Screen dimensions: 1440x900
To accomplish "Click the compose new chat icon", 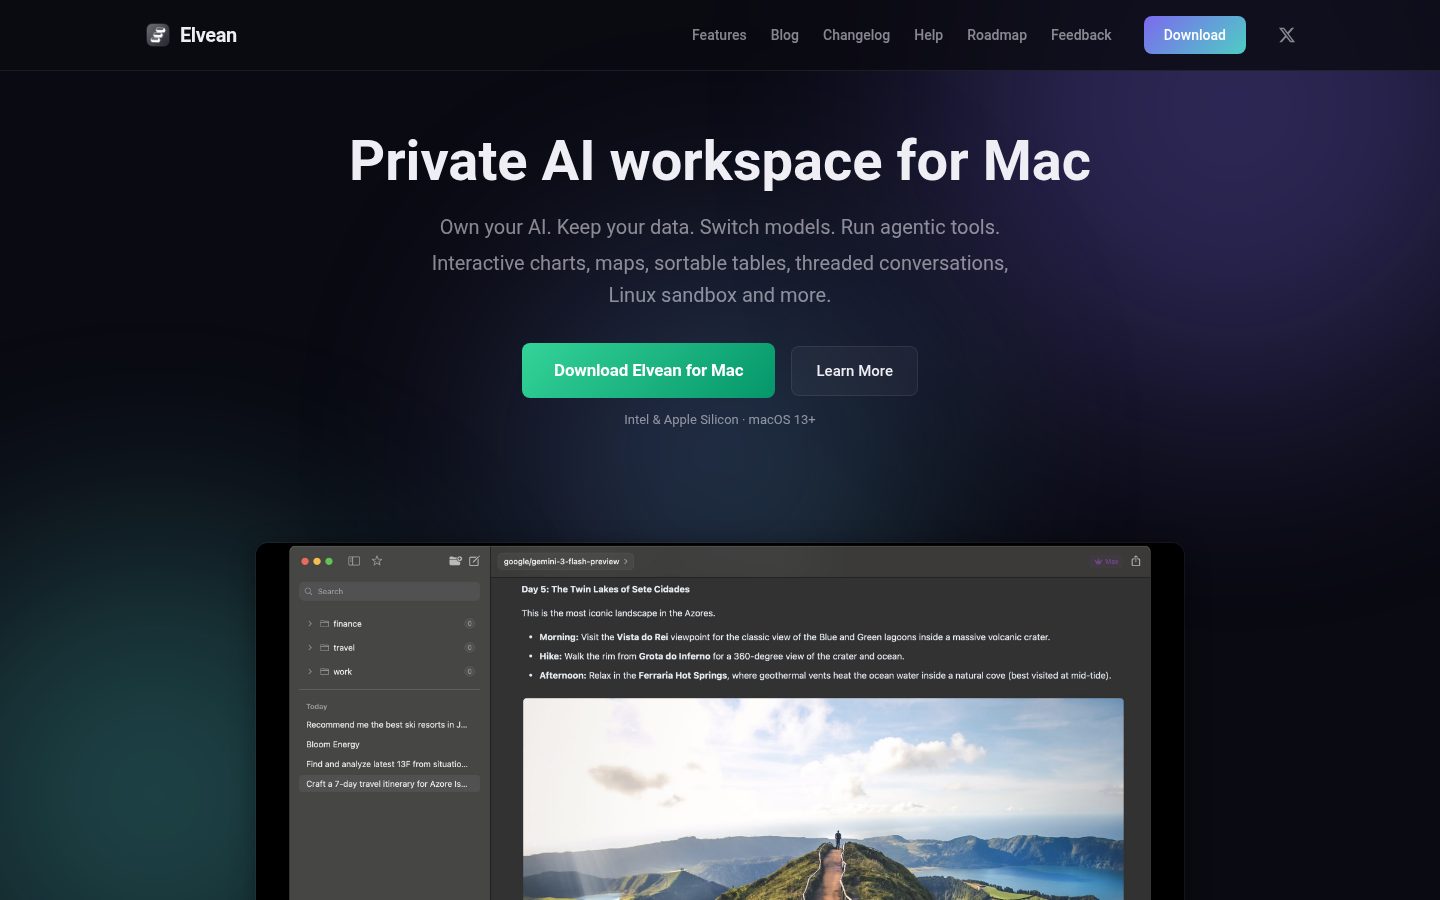I will (x=474, y=561).
